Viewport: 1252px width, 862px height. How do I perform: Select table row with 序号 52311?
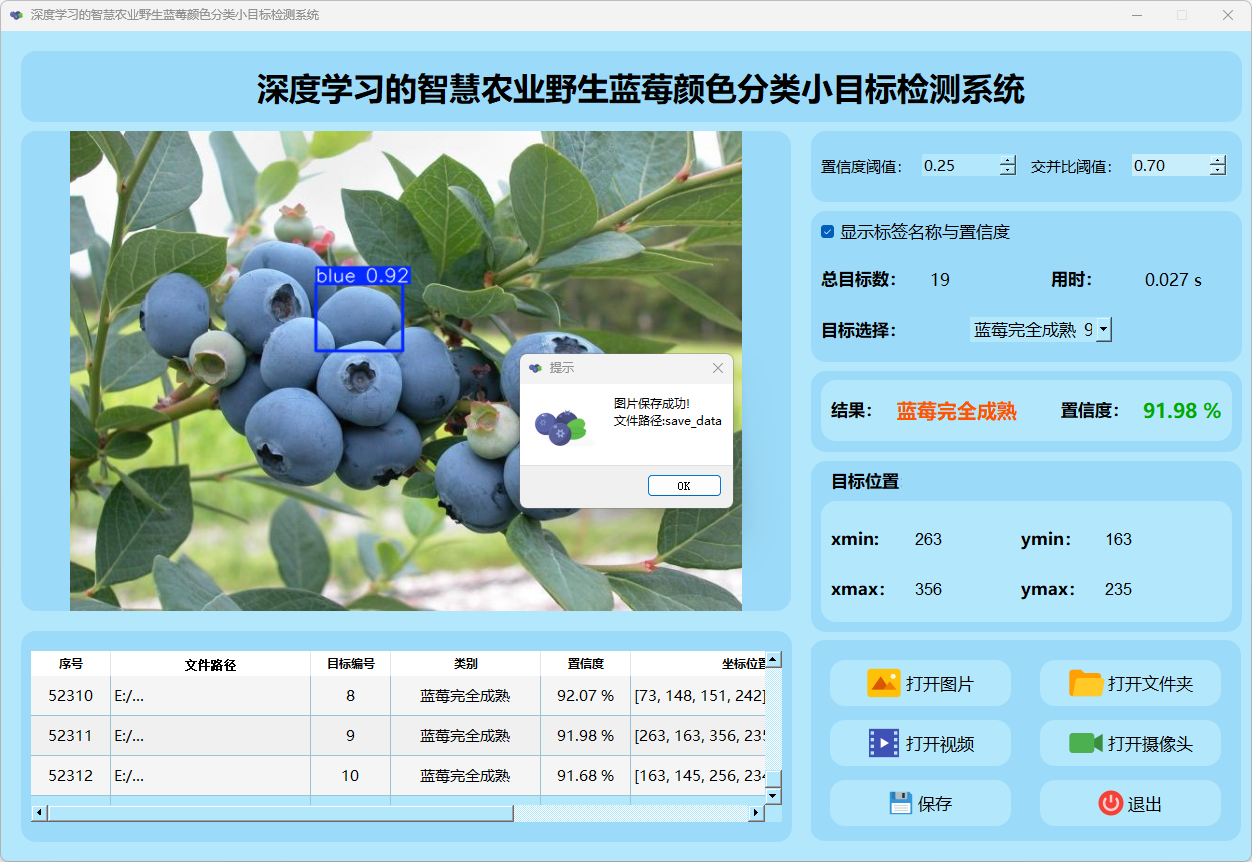tap(398, 736)
